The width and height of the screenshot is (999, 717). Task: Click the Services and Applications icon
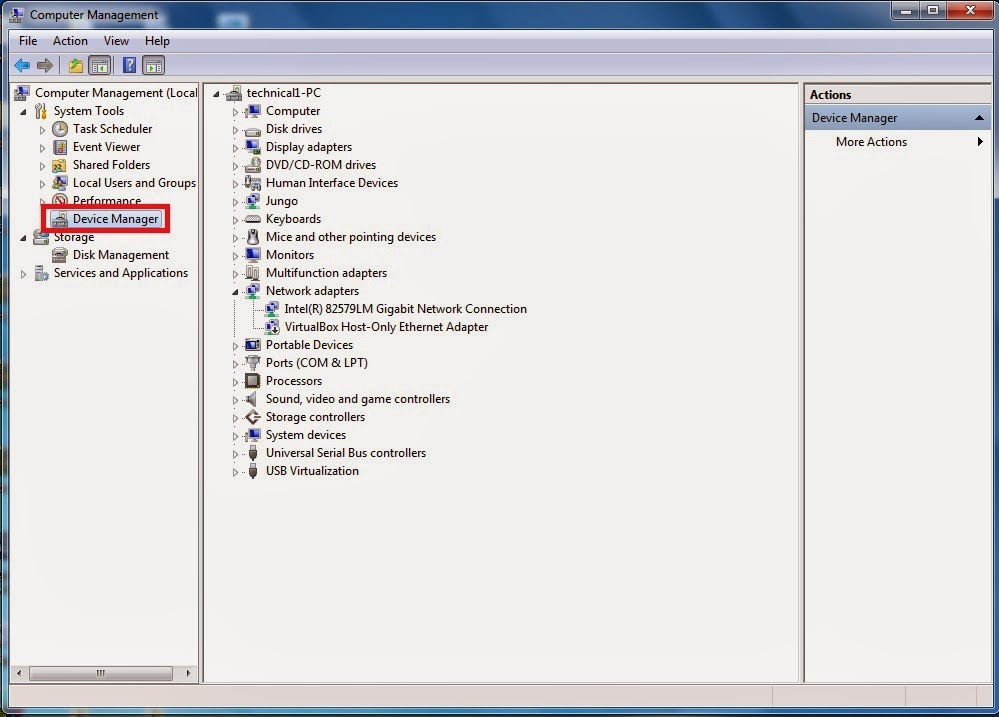tap(41, 273)
